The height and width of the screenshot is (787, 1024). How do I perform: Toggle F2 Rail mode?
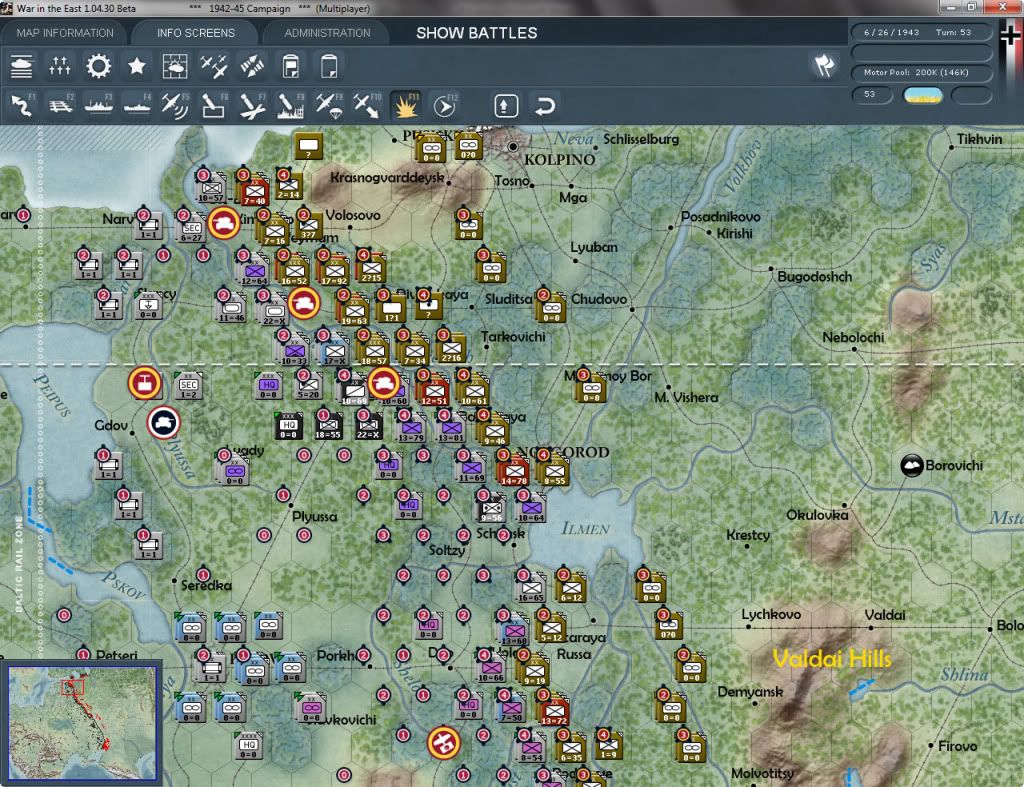point(61,106)
